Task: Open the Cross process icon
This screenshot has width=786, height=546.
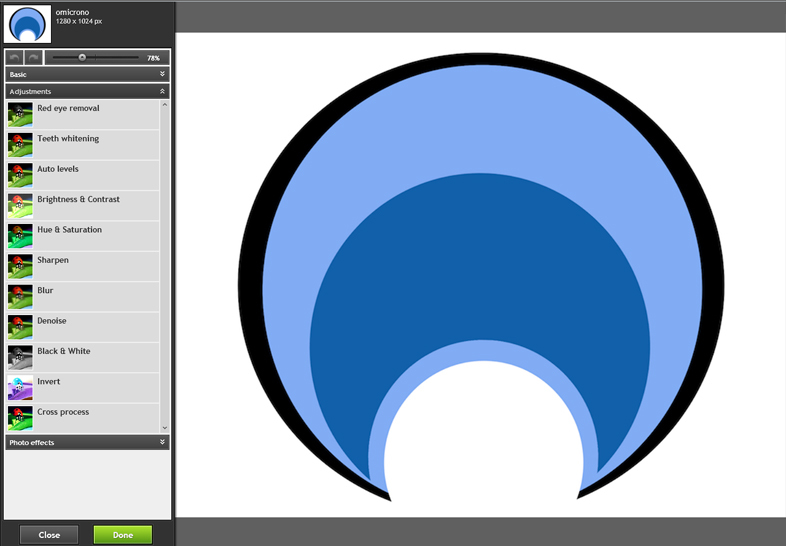Action: tap(20, 418)
